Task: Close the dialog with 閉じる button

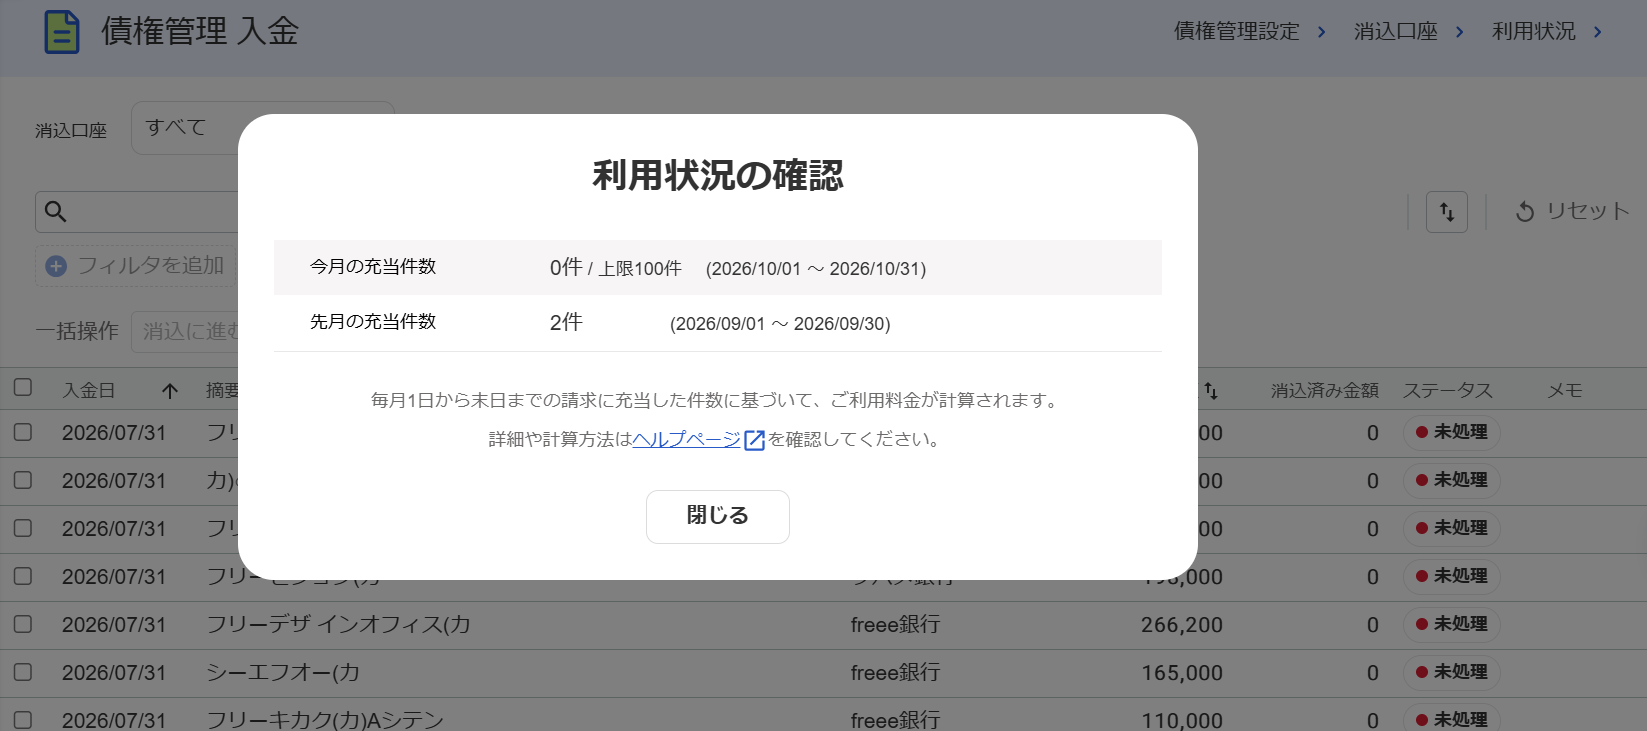Action: tap(718, 517)
